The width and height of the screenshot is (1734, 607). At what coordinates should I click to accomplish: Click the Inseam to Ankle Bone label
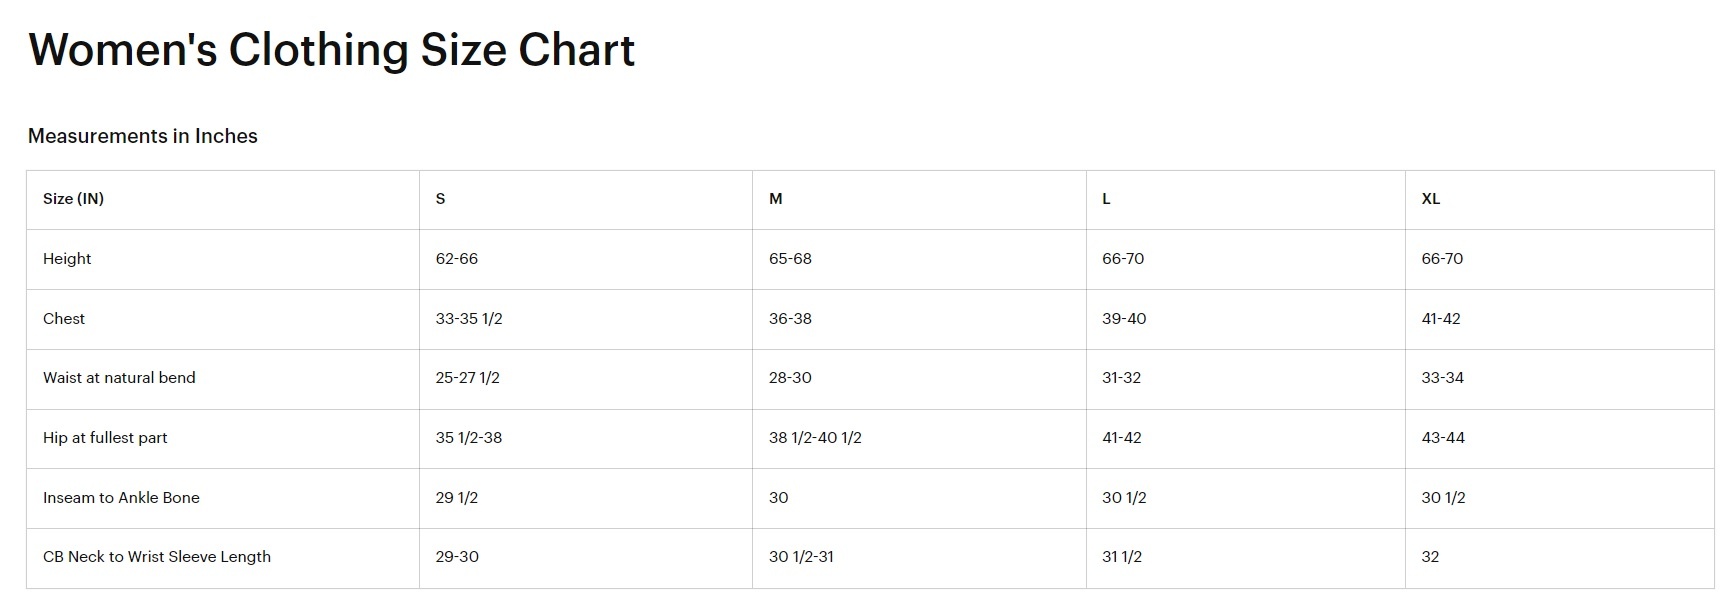121,498
